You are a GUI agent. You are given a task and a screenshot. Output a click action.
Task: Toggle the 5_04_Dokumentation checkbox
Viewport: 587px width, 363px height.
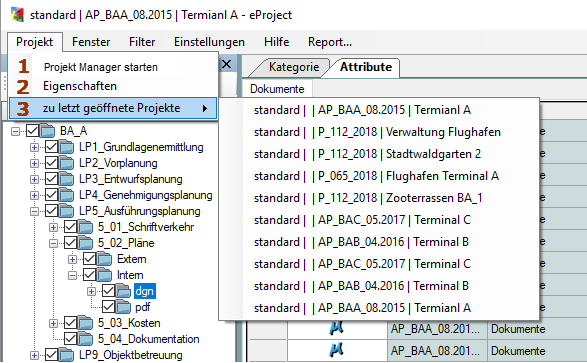tap(70, 339)
